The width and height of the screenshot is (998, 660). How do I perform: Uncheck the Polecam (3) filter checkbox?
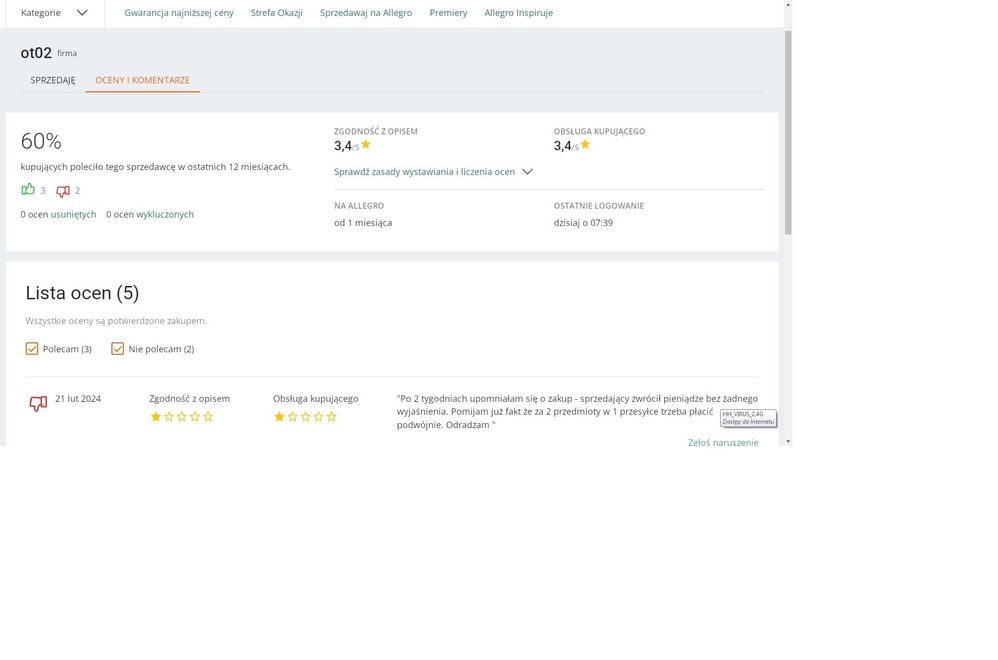point(32,349)
